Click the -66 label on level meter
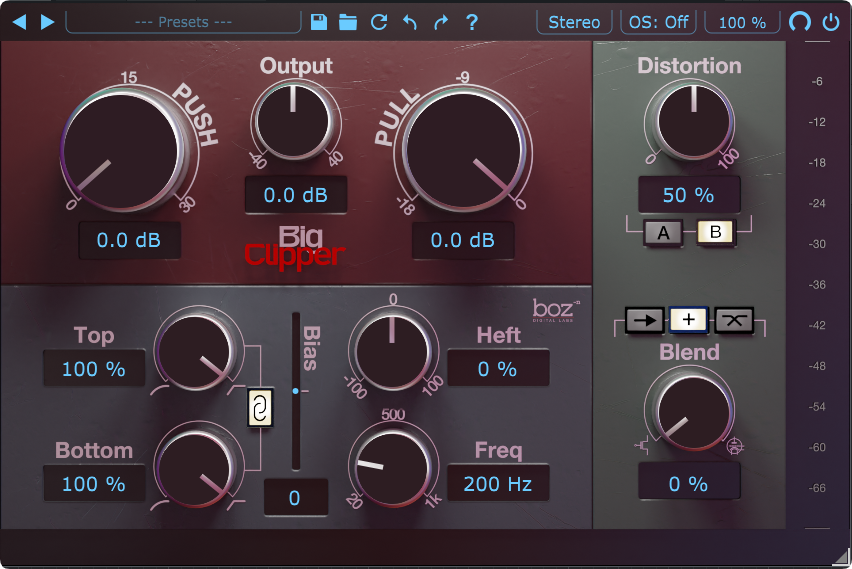This screenshot has width=852, height=569. pos(817,488)
